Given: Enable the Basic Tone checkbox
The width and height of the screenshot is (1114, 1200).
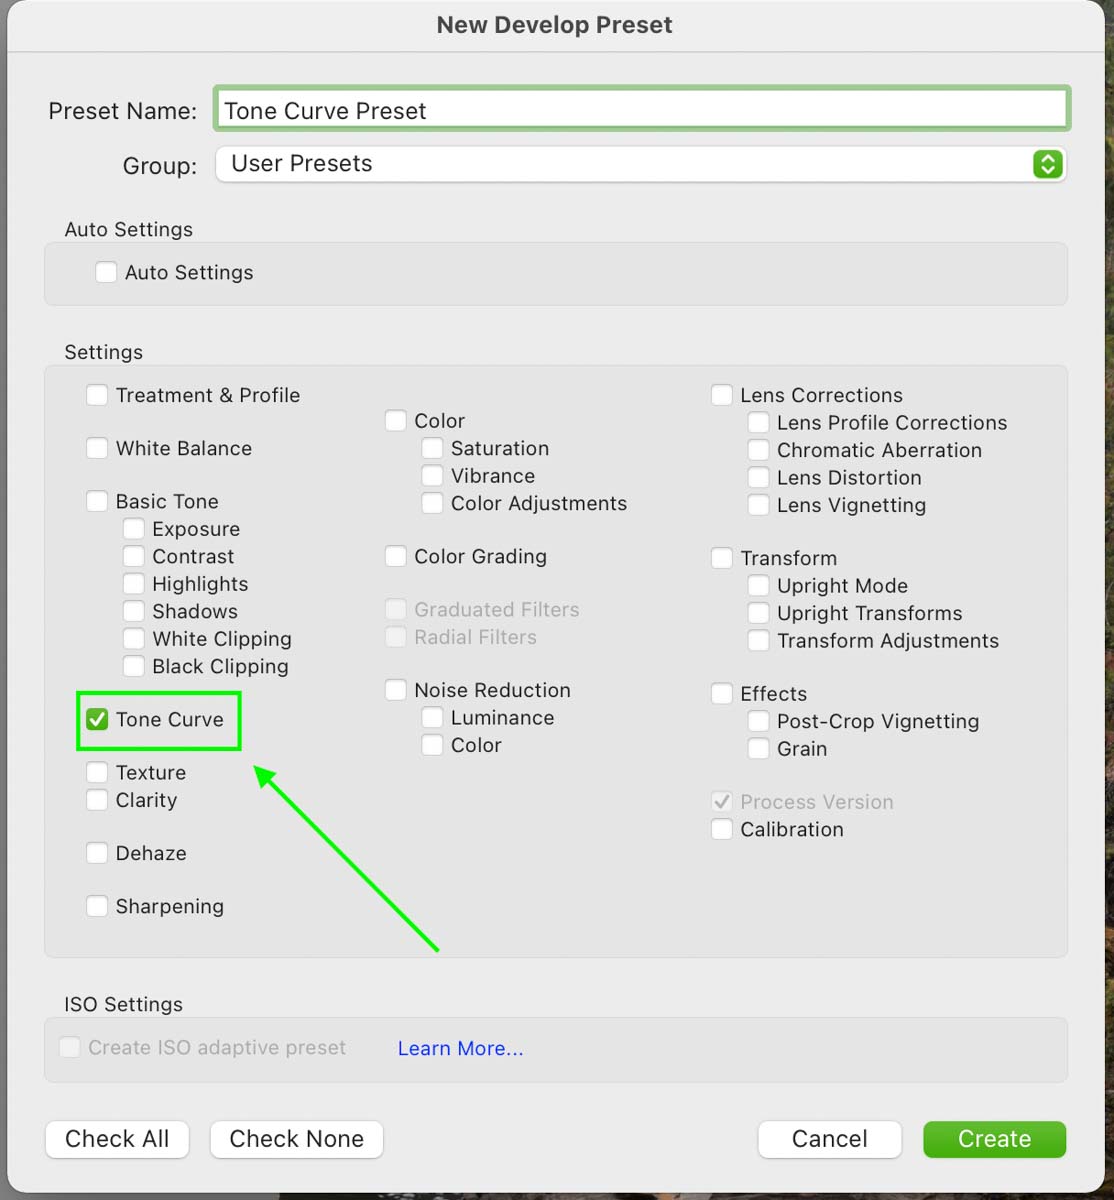Looking at the screenshot, I should click(x=97, y=501).
